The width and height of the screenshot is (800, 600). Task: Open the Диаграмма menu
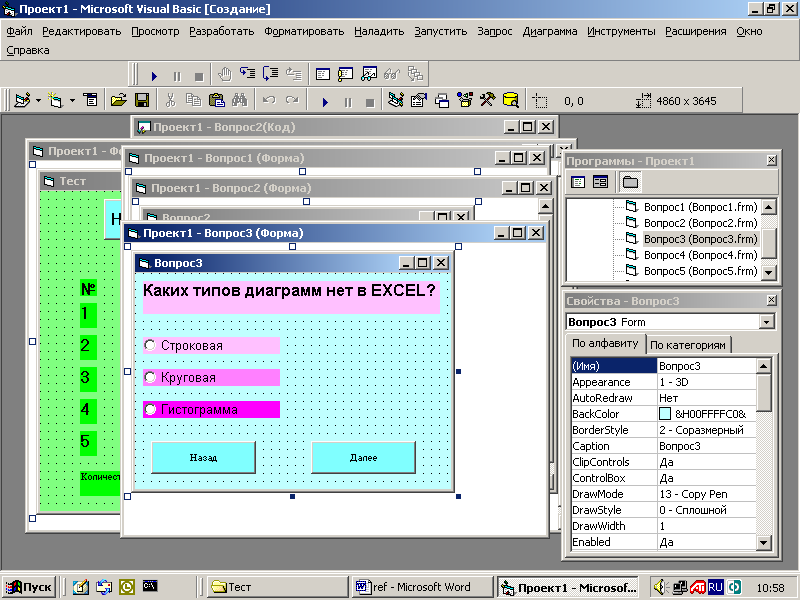click(549, 31)
